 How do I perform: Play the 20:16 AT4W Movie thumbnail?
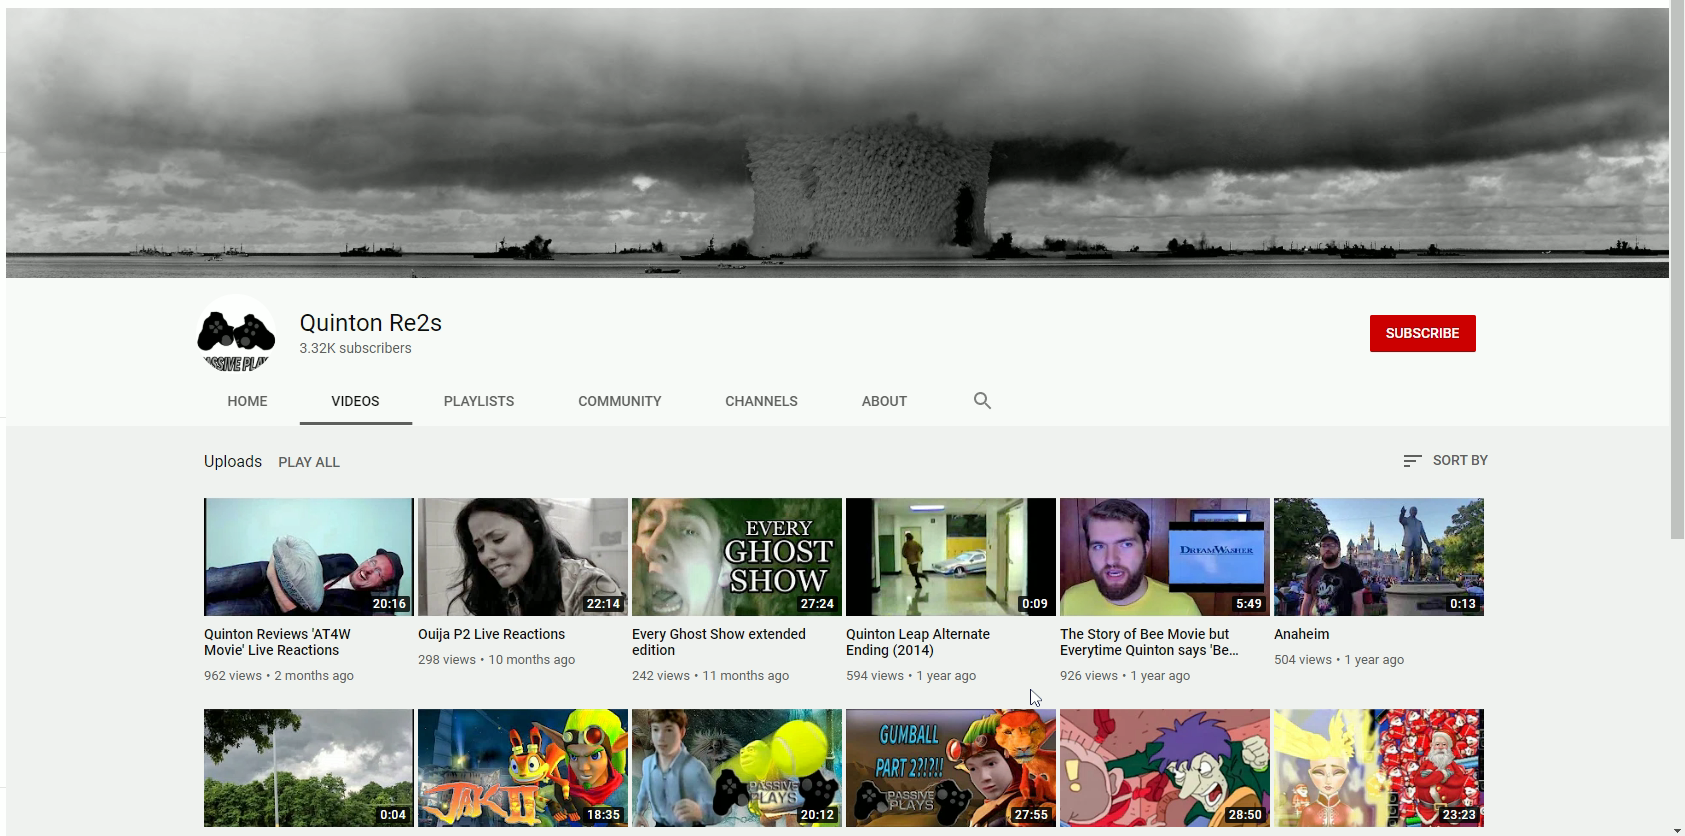click(x=309, y=557)
